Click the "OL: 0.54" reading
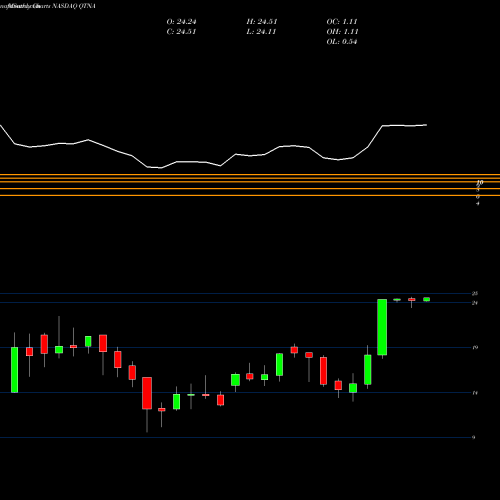500x500 pixels. click(342, 42)
